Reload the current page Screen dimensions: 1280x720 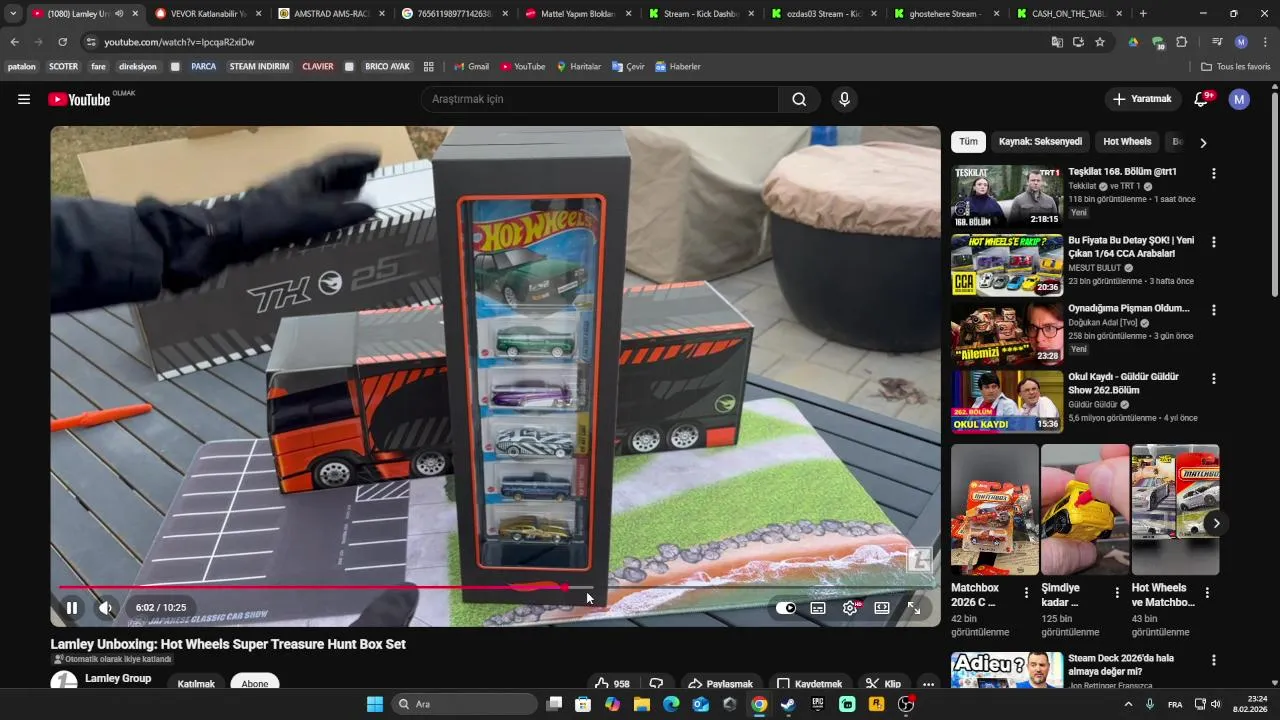point(62,42)
